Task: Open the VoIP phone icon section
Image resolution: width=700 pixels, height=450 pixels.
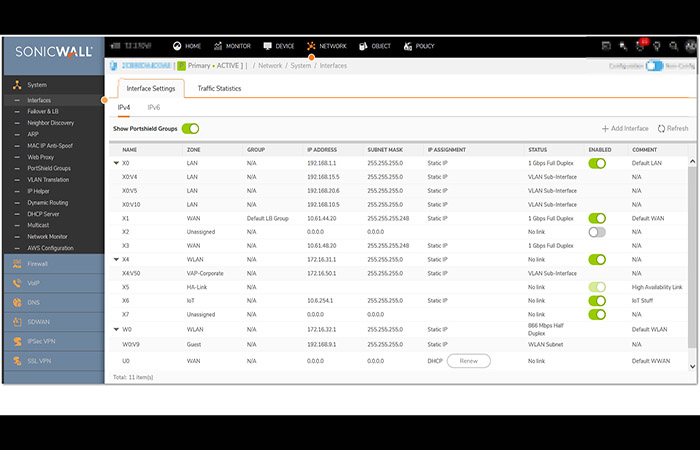Action: click(x=17, y=283)
